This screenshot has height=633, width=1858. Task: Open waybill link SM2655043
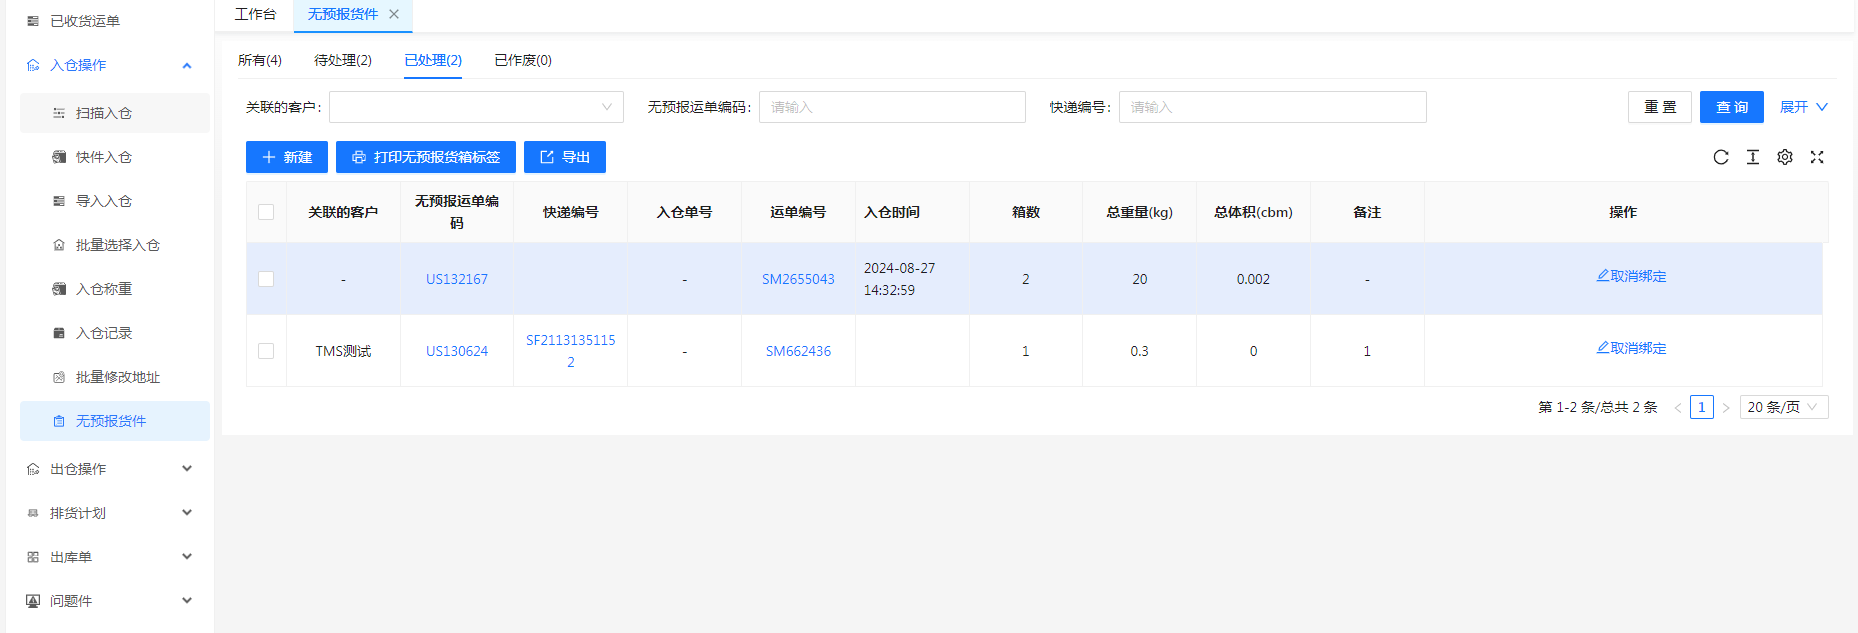tap(797, 279)
